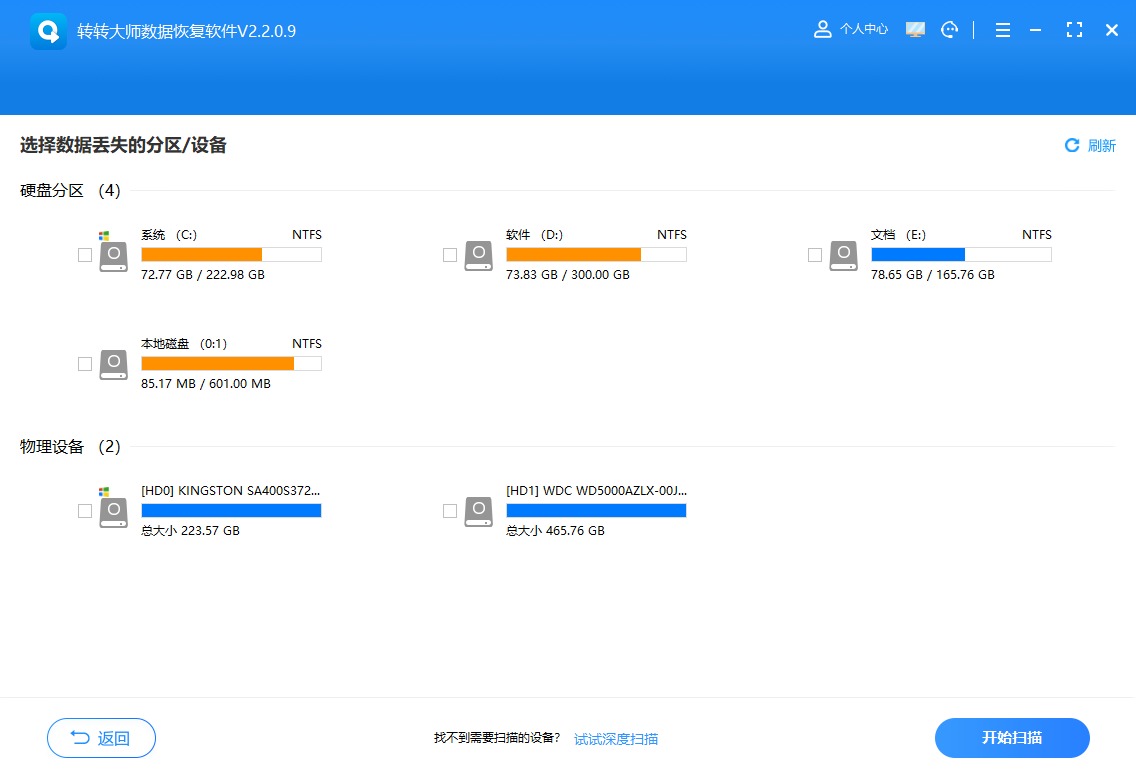Open the hamburger menu in title bar
This screenshot has width=1136, height=778.
click(x=1002, y=29)
